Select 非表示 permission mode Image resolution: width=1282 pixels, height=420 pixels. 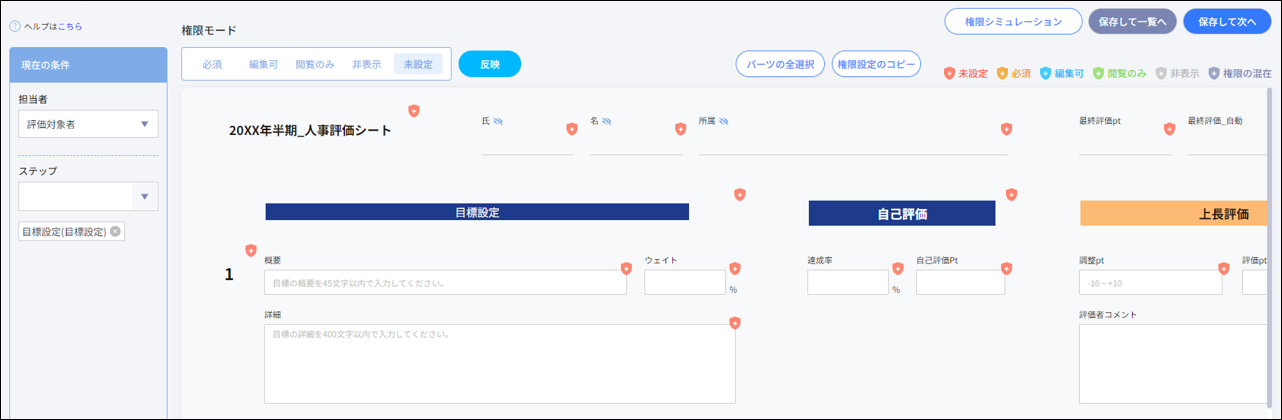[366, 64]
